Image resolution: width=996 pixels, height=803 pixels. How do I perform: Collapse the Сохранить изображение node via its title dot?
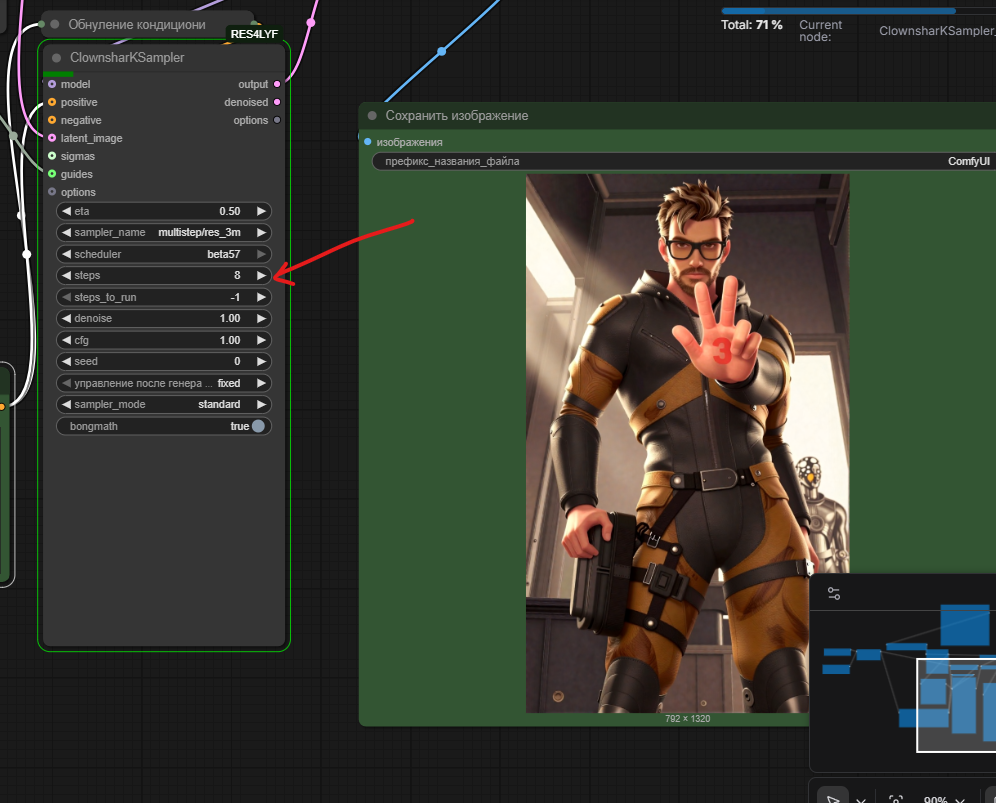click(x=372, y=116)
